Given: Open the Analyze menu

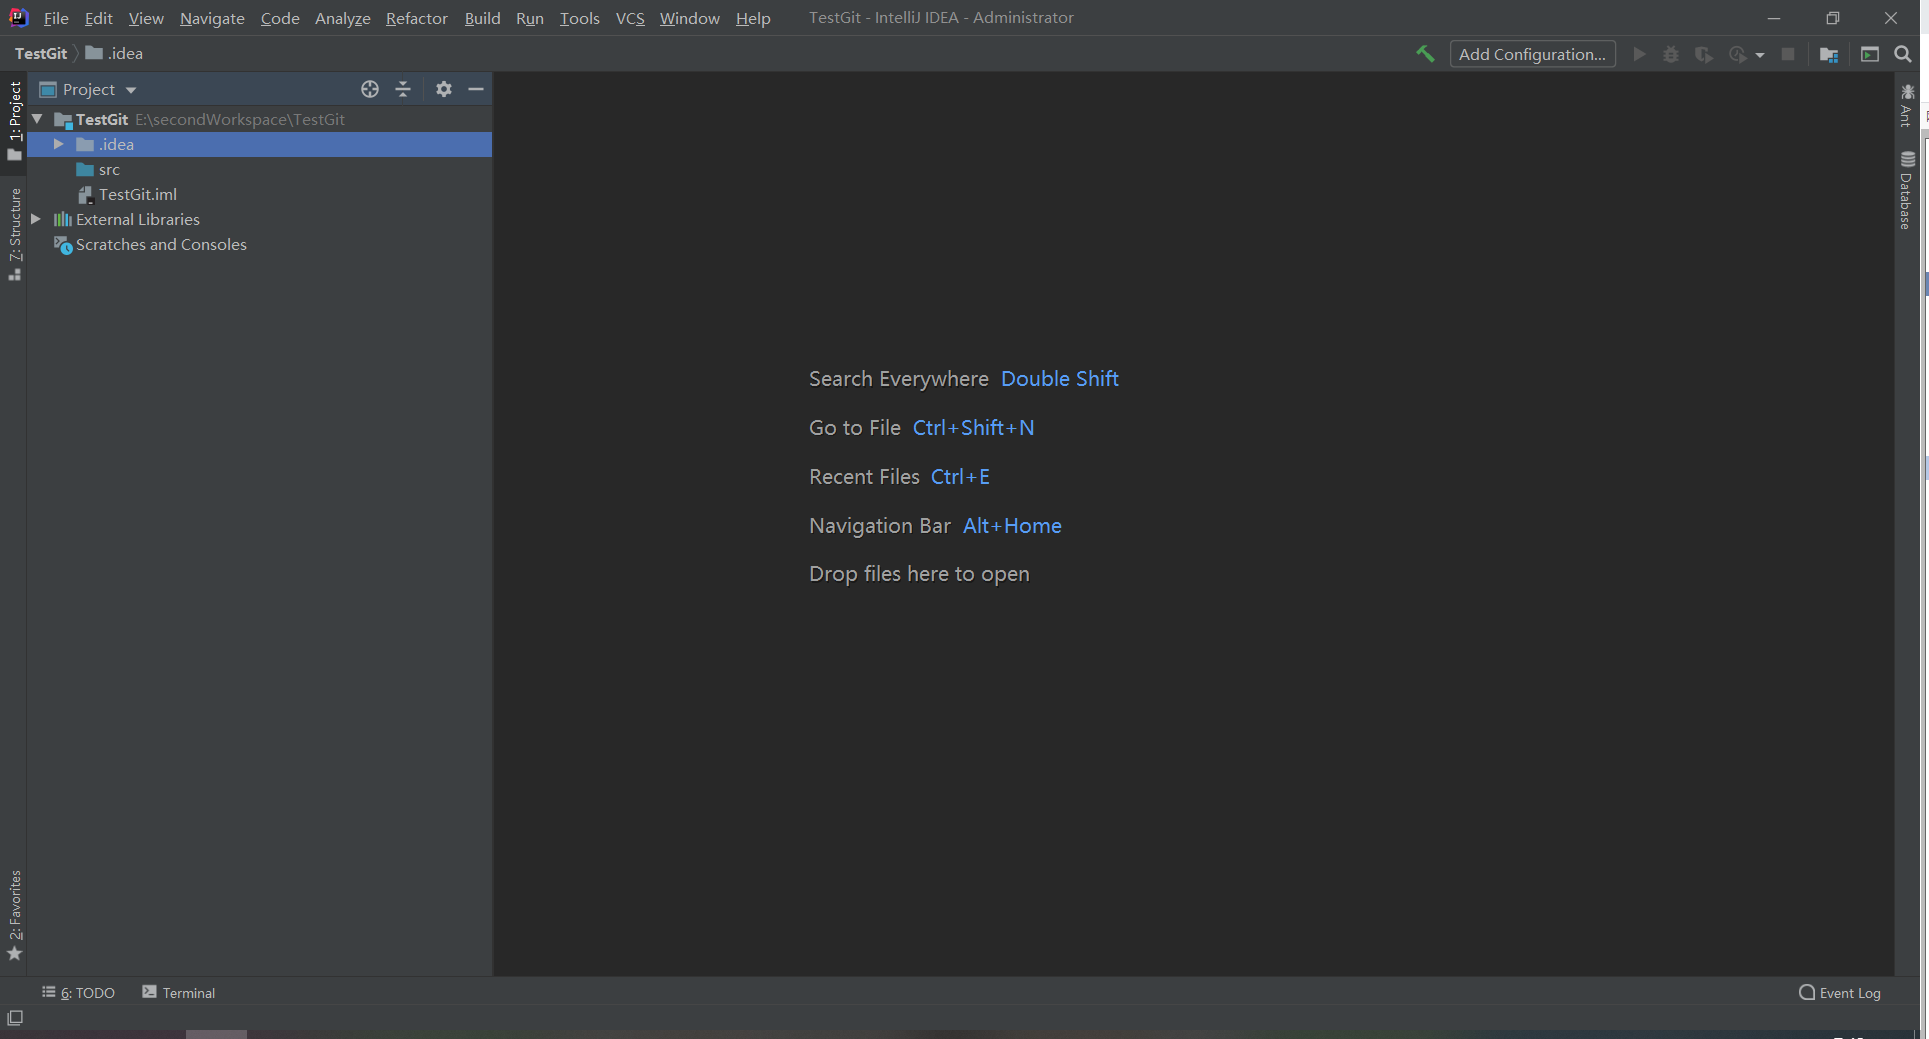Looking at the screenshot, I should [x=342, y=18].
